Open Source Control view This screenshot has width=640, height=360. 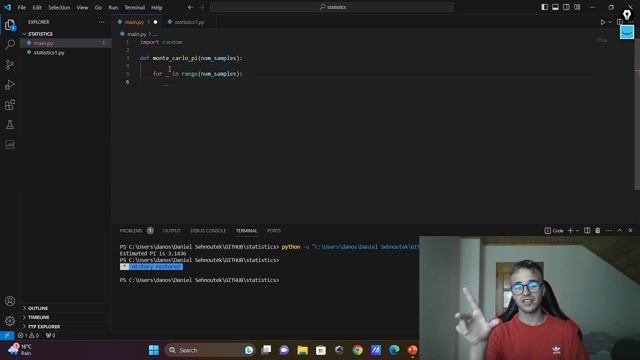[10, 64]
